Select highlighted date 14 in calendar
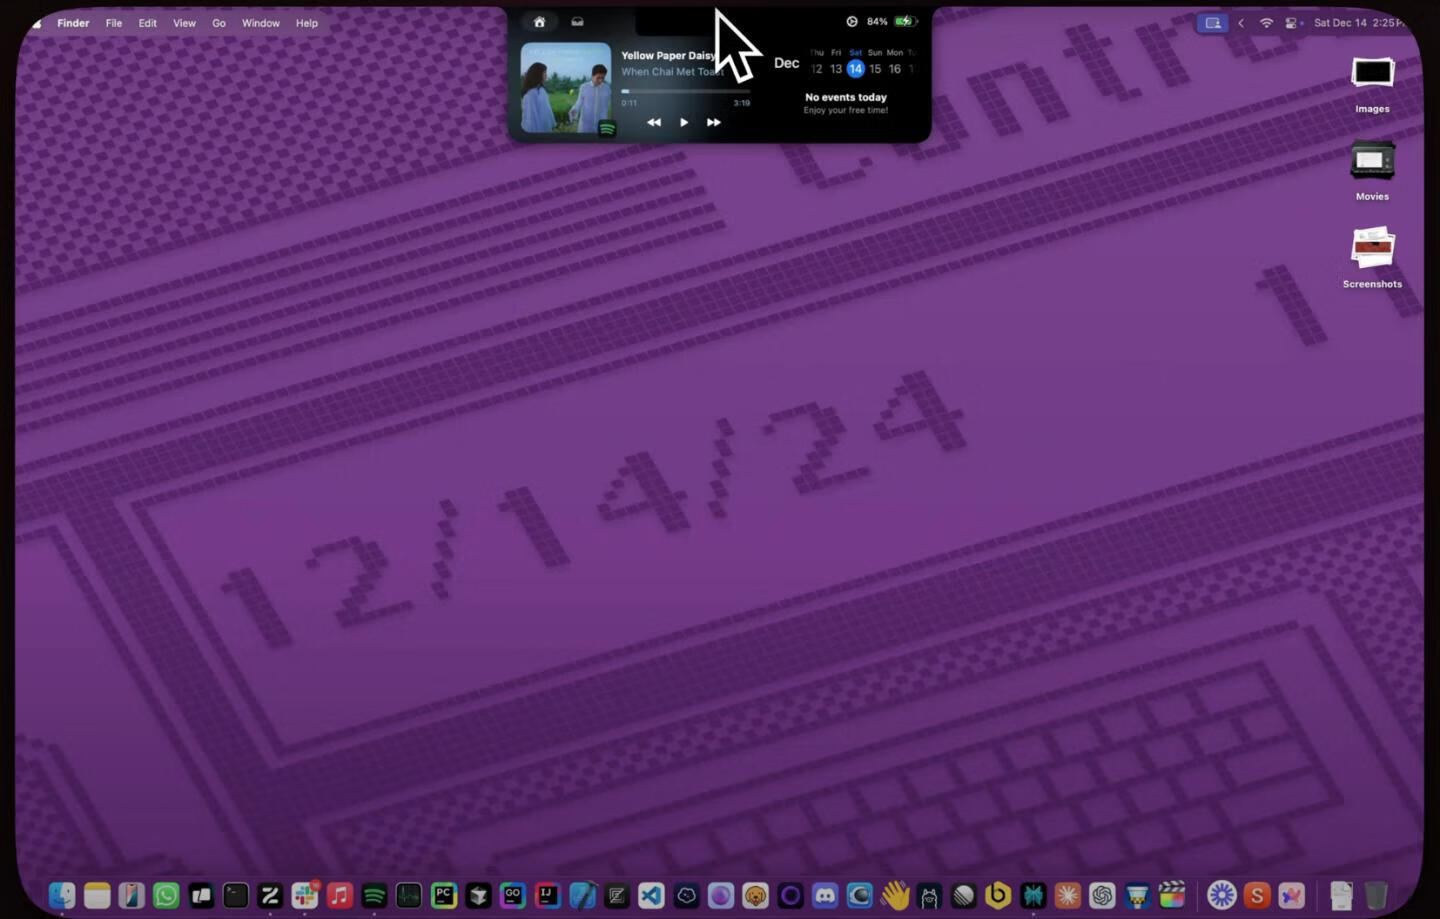Screen dimensions: 1440x919 click(855, 69)
